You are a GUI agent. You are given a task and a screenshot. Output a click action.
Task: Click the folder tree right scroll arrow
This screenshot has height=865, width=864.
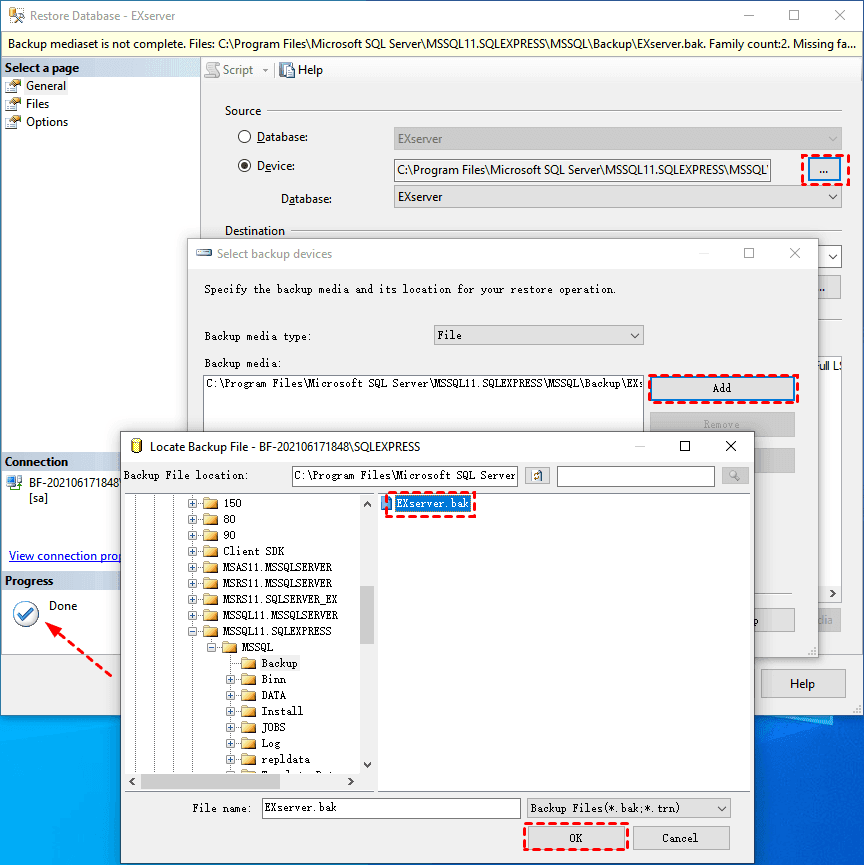point(351,781)
